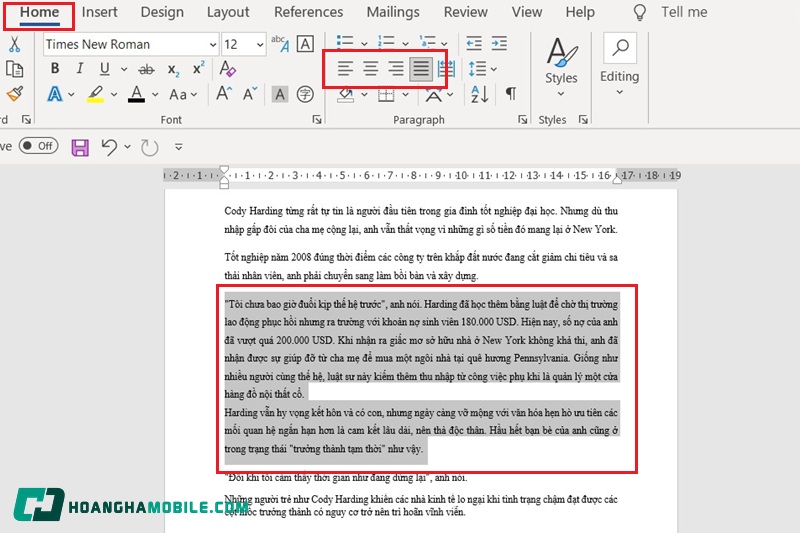
Task: Apply yellow text highlight color
Action: (x=95, y=94)
